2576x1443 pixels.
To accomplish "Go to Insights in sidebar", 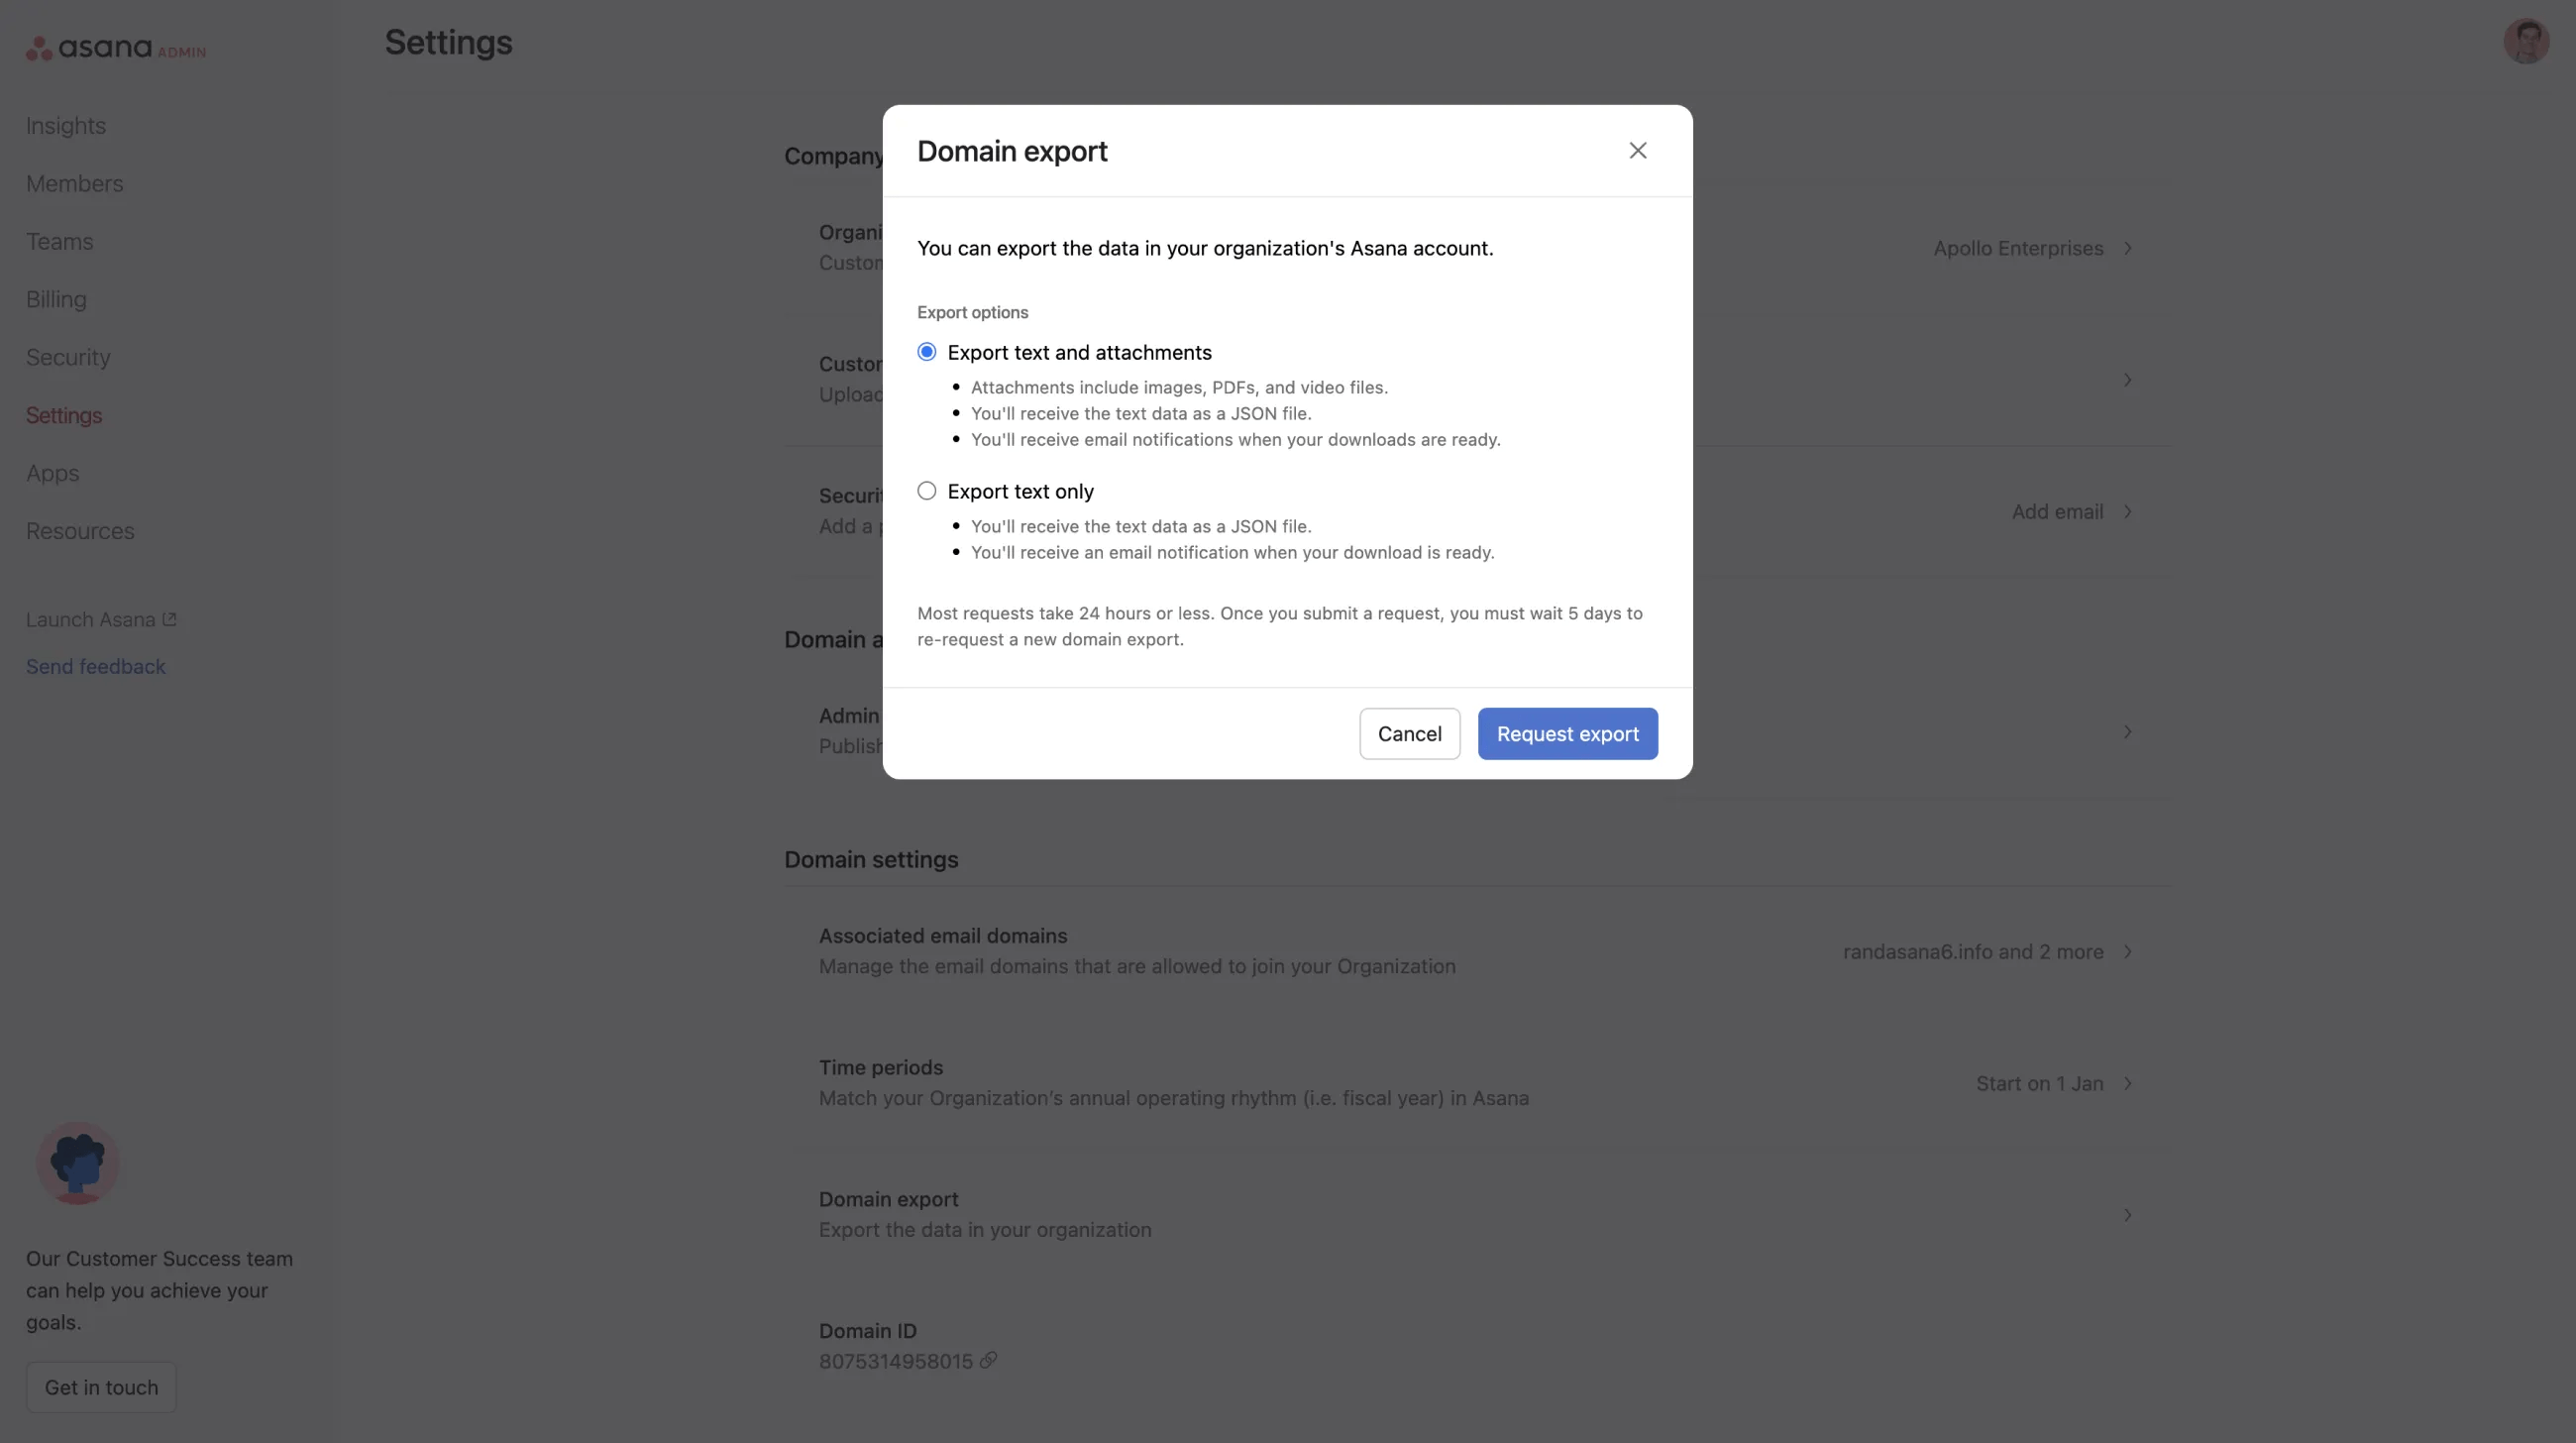I will 66,126.
